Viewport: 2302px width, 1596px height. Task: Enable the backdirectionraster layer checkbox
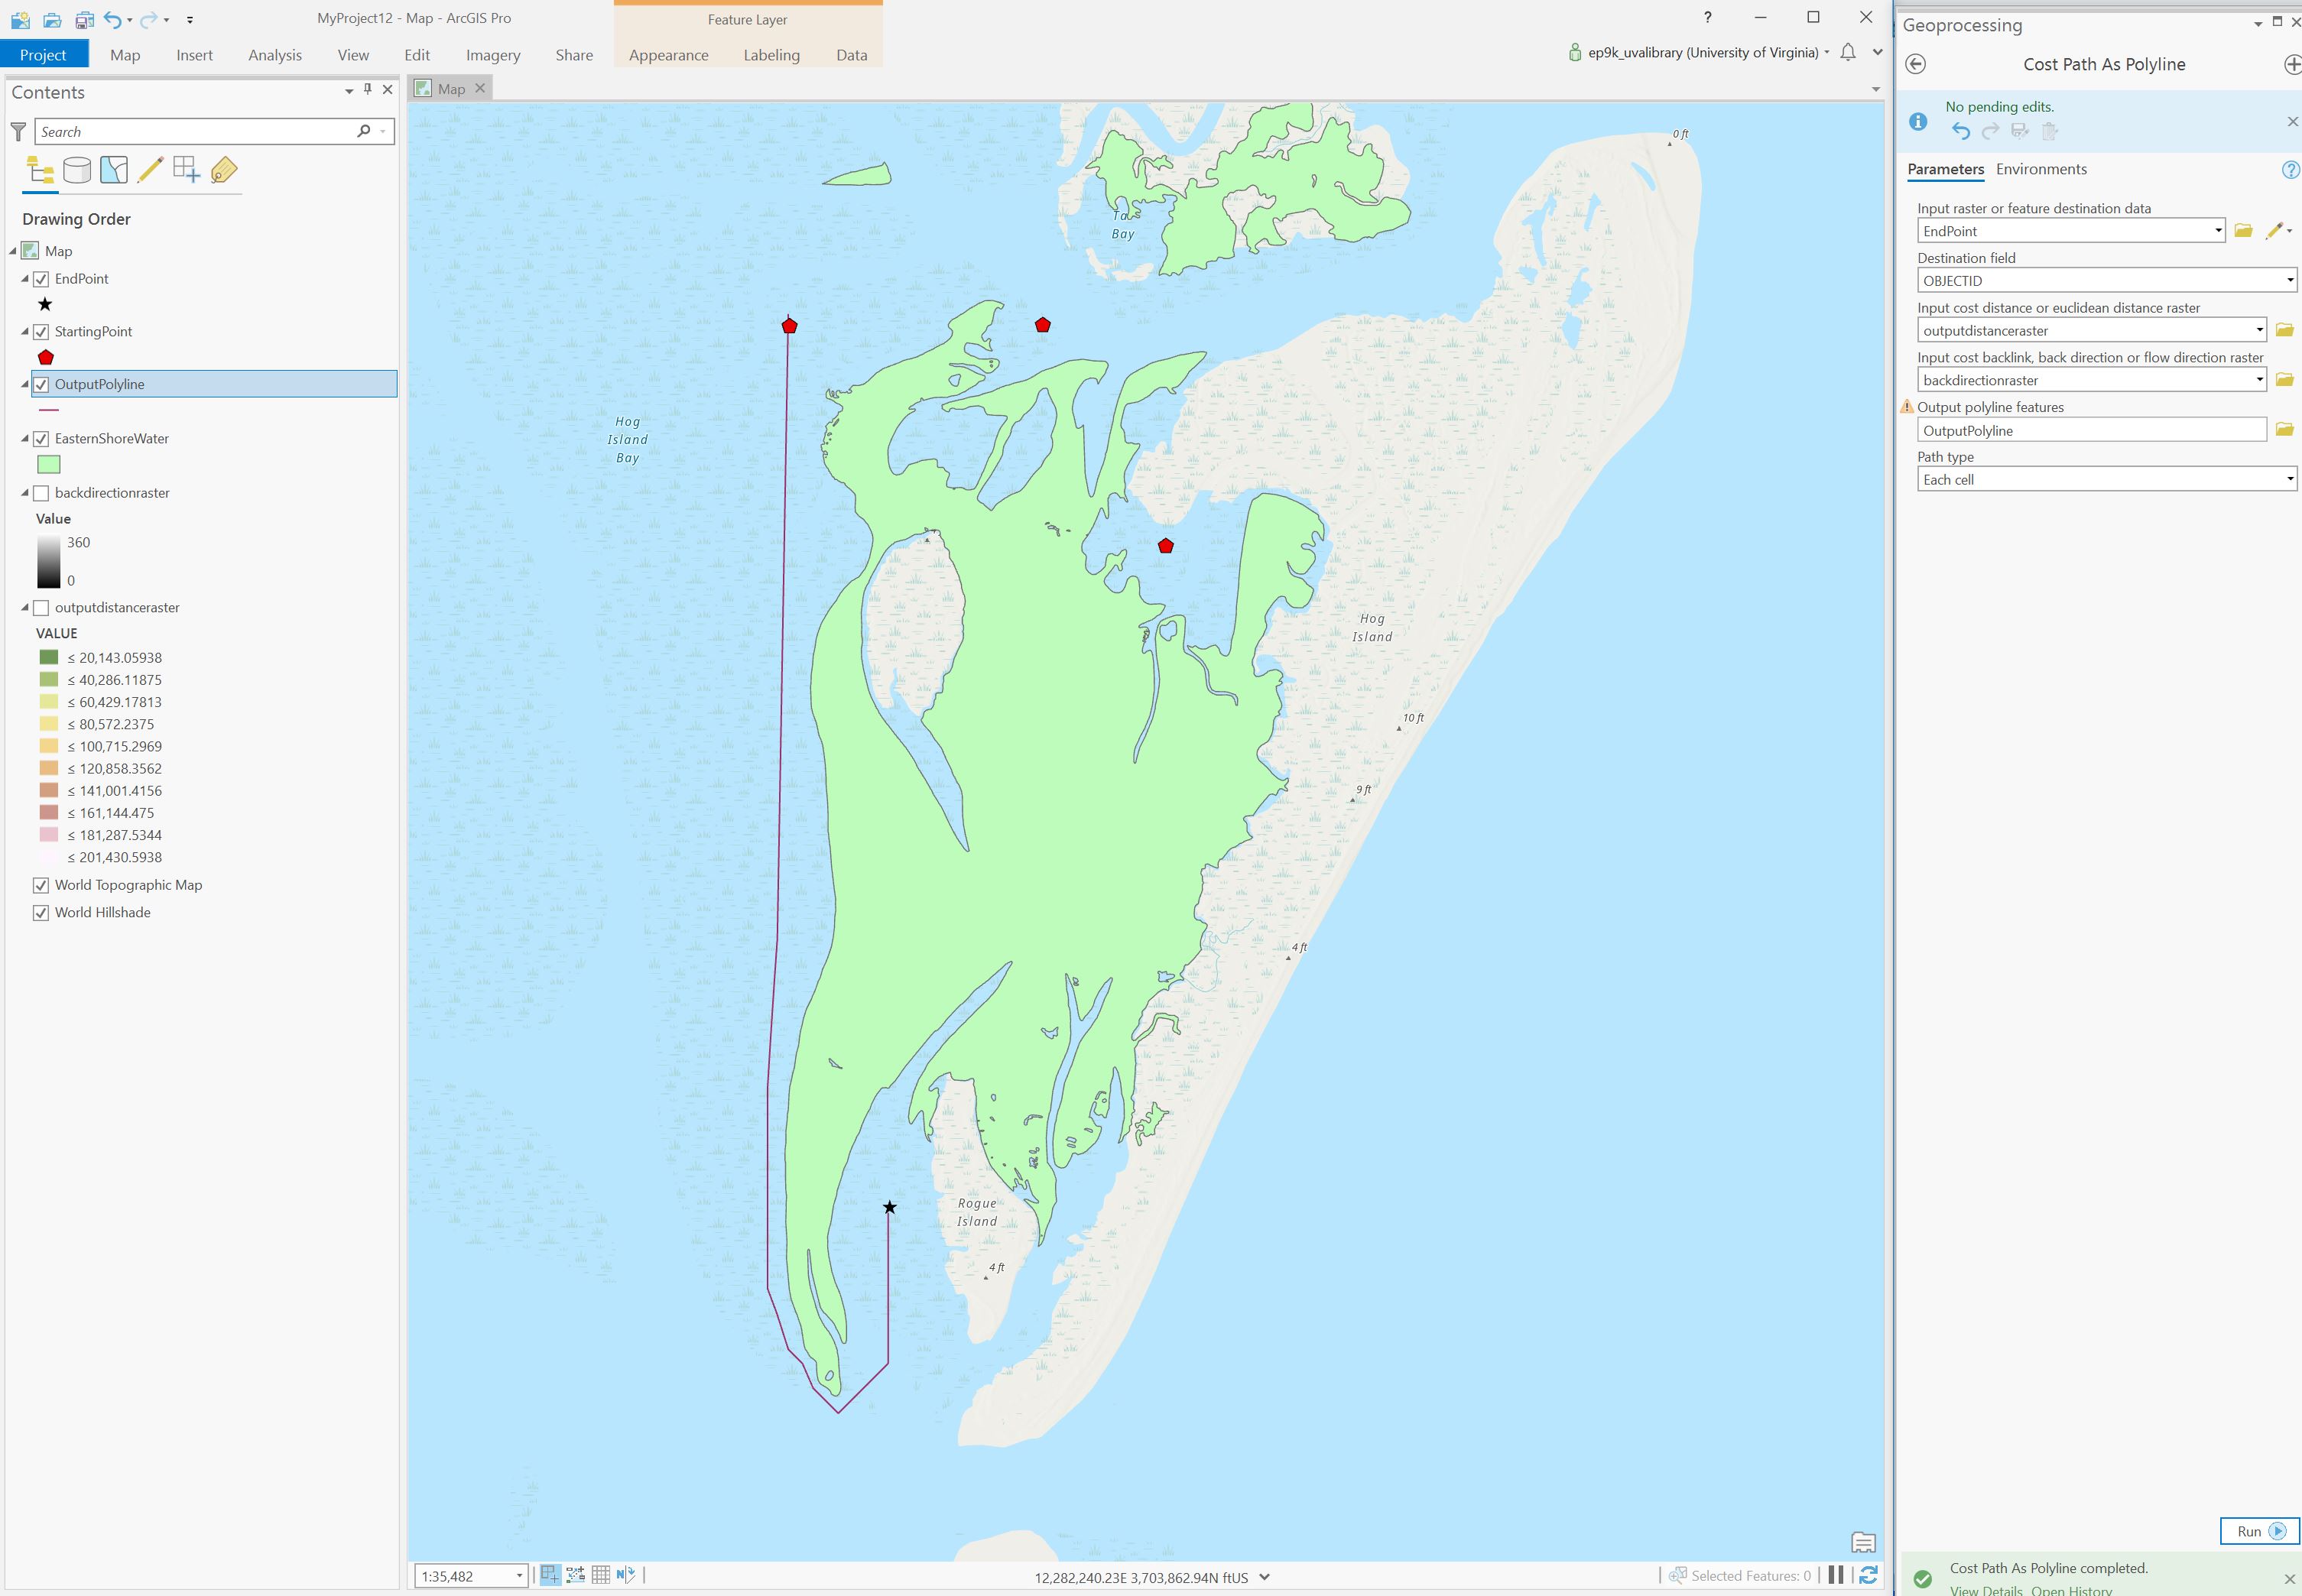pyautogui.click(x=41, y=493)
